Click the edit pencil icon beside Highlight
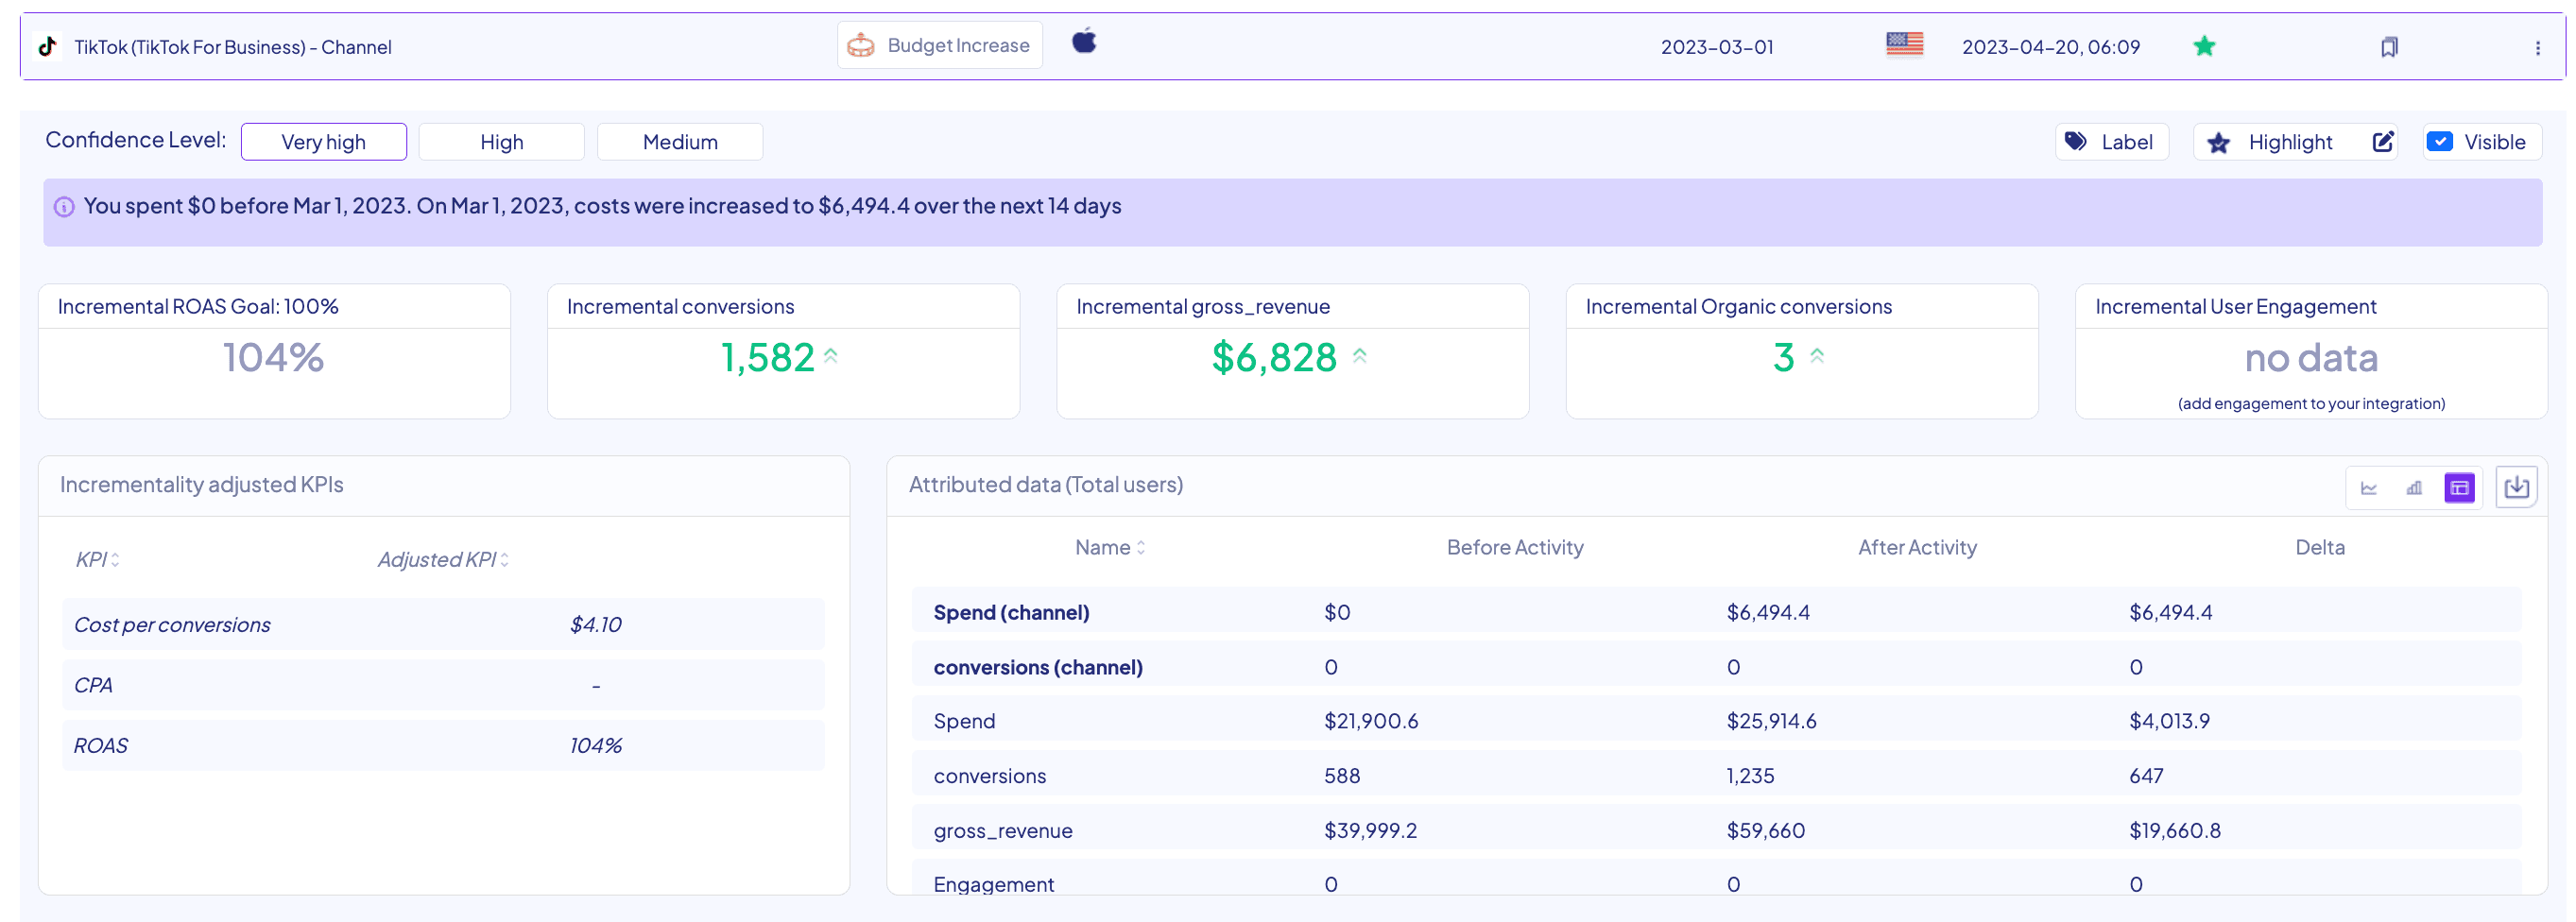This screenshot has width=2576, height=922. (2383, 142)
